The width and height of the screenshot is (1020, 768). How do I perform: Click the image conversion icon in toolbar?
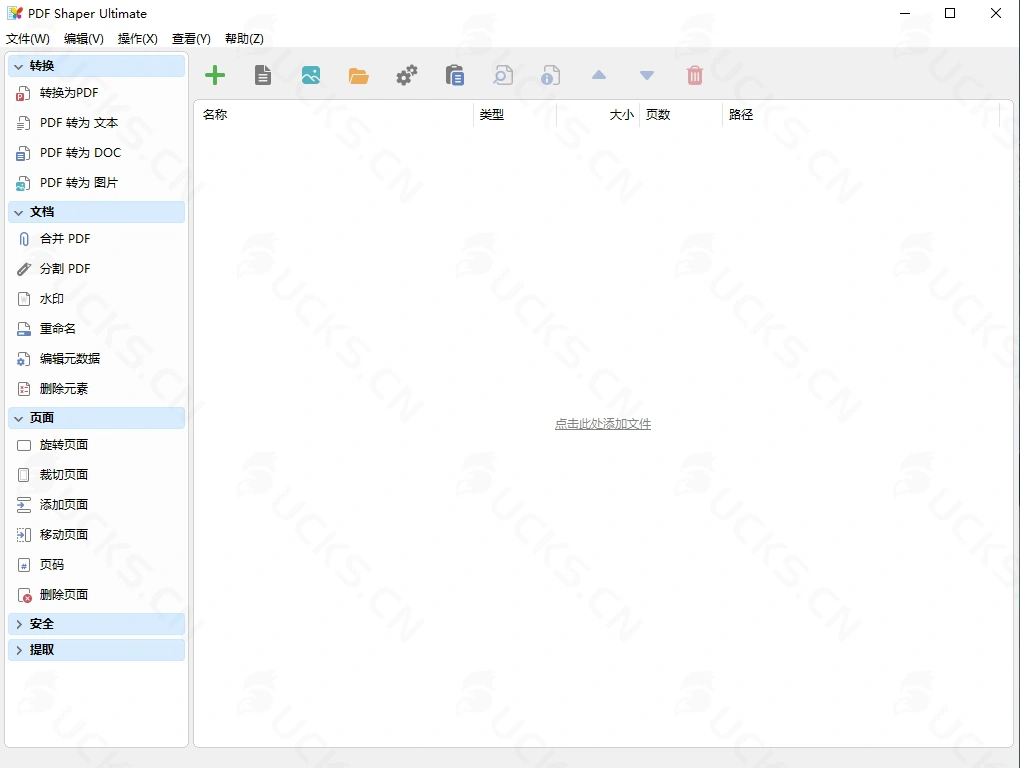[310, 74]
